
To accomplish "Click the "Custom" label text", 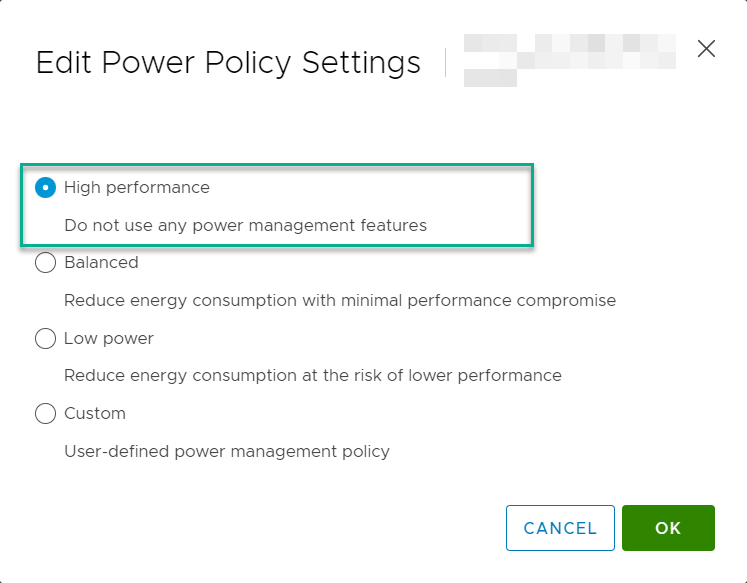I will pos(95,413).
